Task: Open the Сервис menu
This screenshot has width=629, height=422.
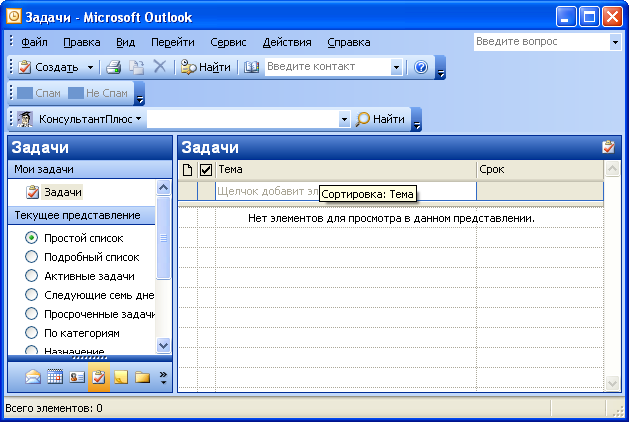Action: (228, 42)
